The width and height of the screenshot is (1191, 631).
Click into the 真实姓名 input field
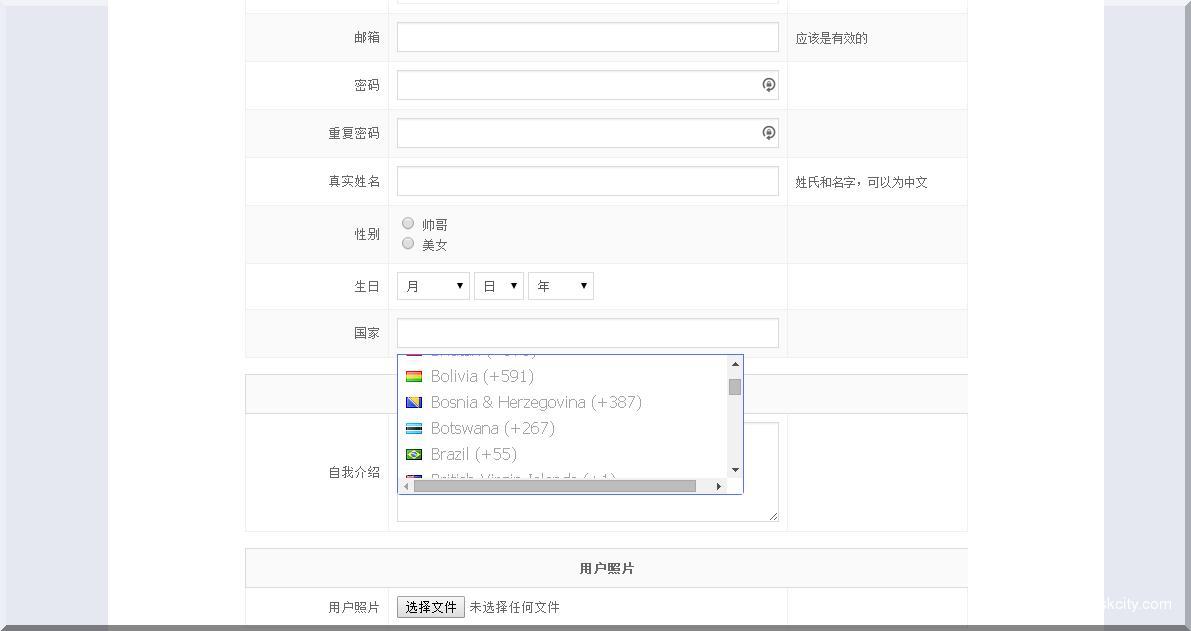pos(587,181)
